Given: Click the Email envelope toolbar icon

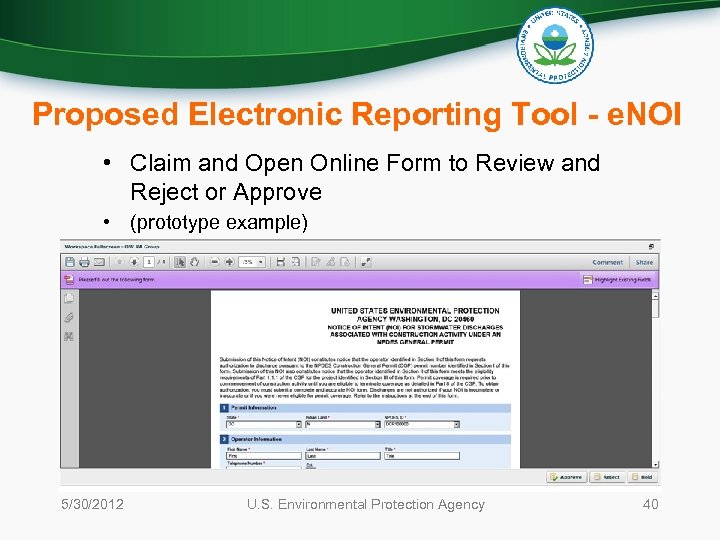Looking at the screenshot, I should [99, 262].
